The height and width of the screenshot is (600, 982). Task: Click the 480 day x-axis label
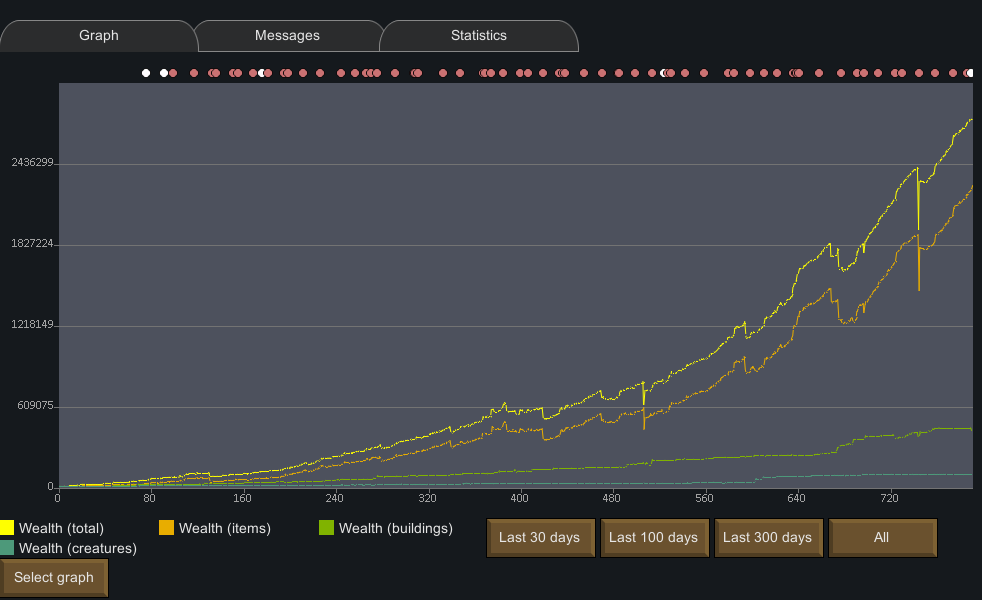(611, 499)
